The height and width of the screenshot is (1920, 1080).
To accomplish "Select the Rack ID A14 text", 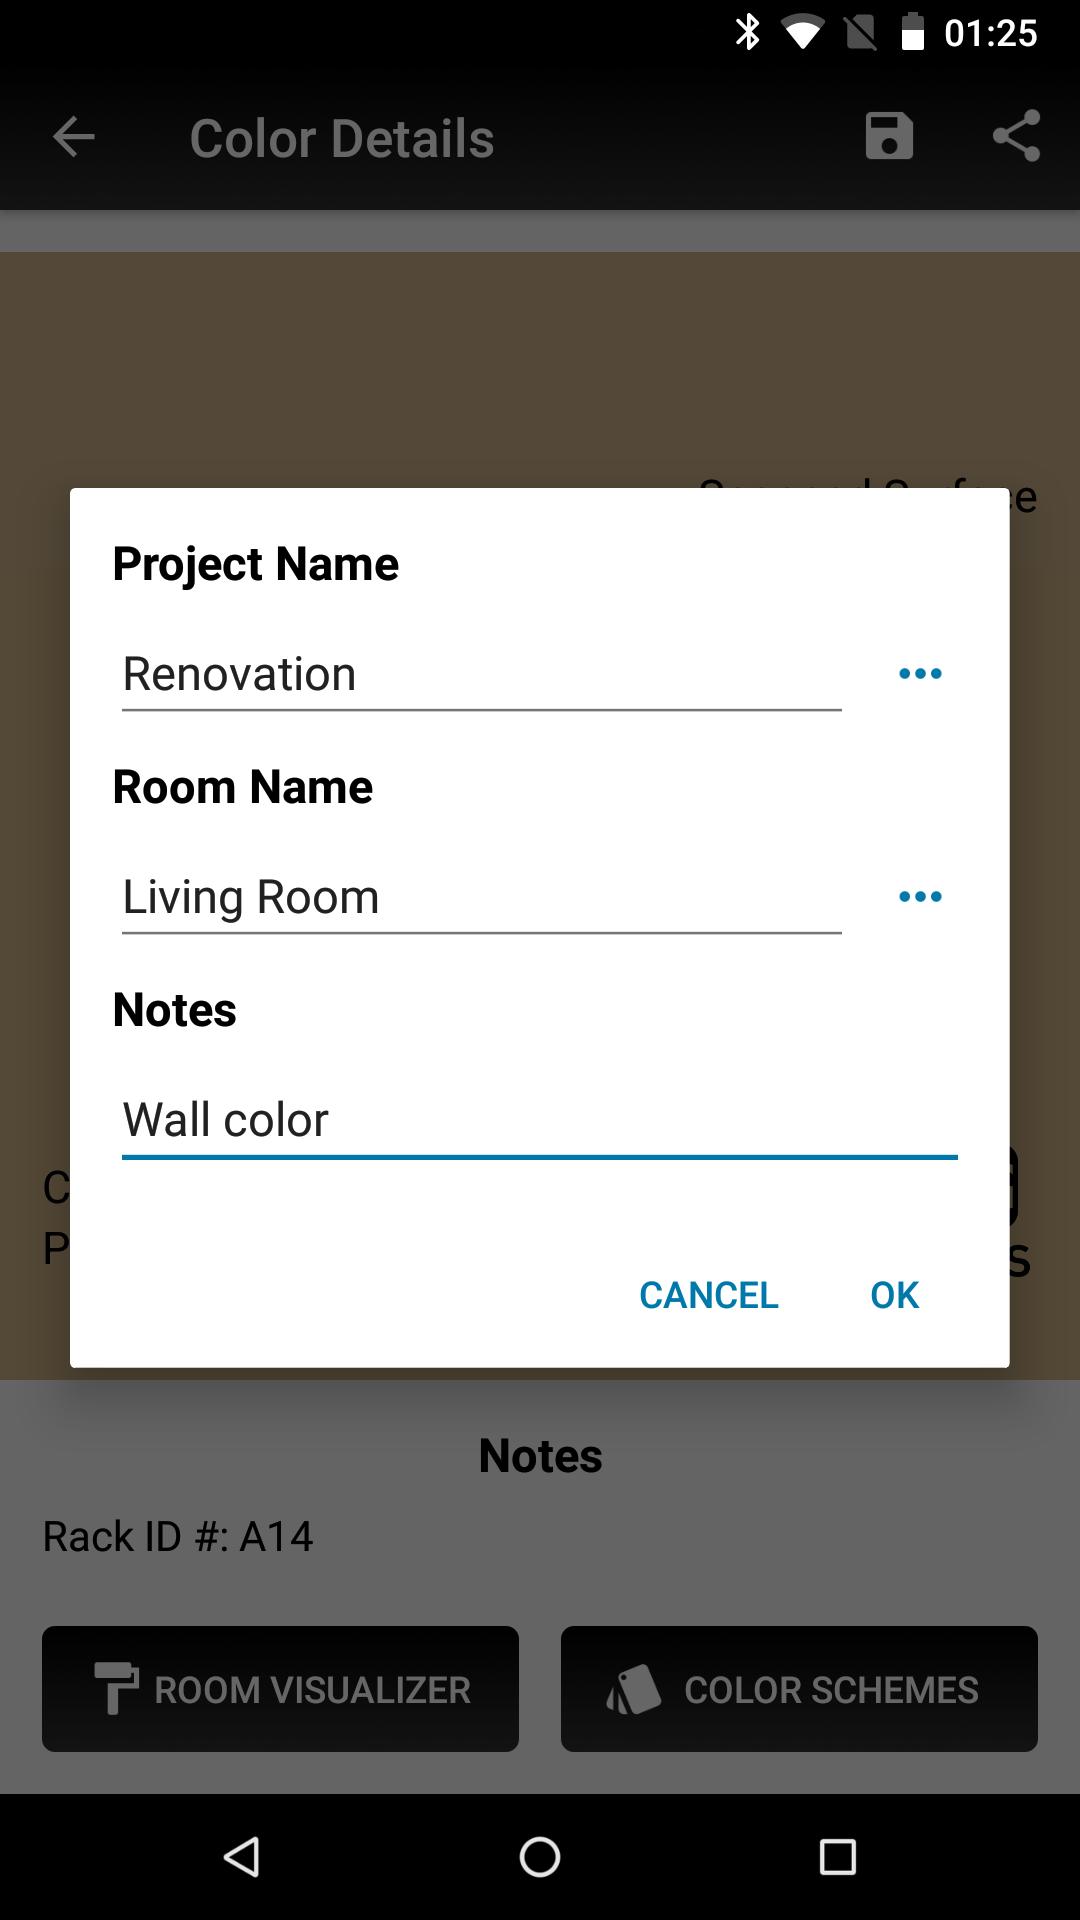I will [178, 1536].
